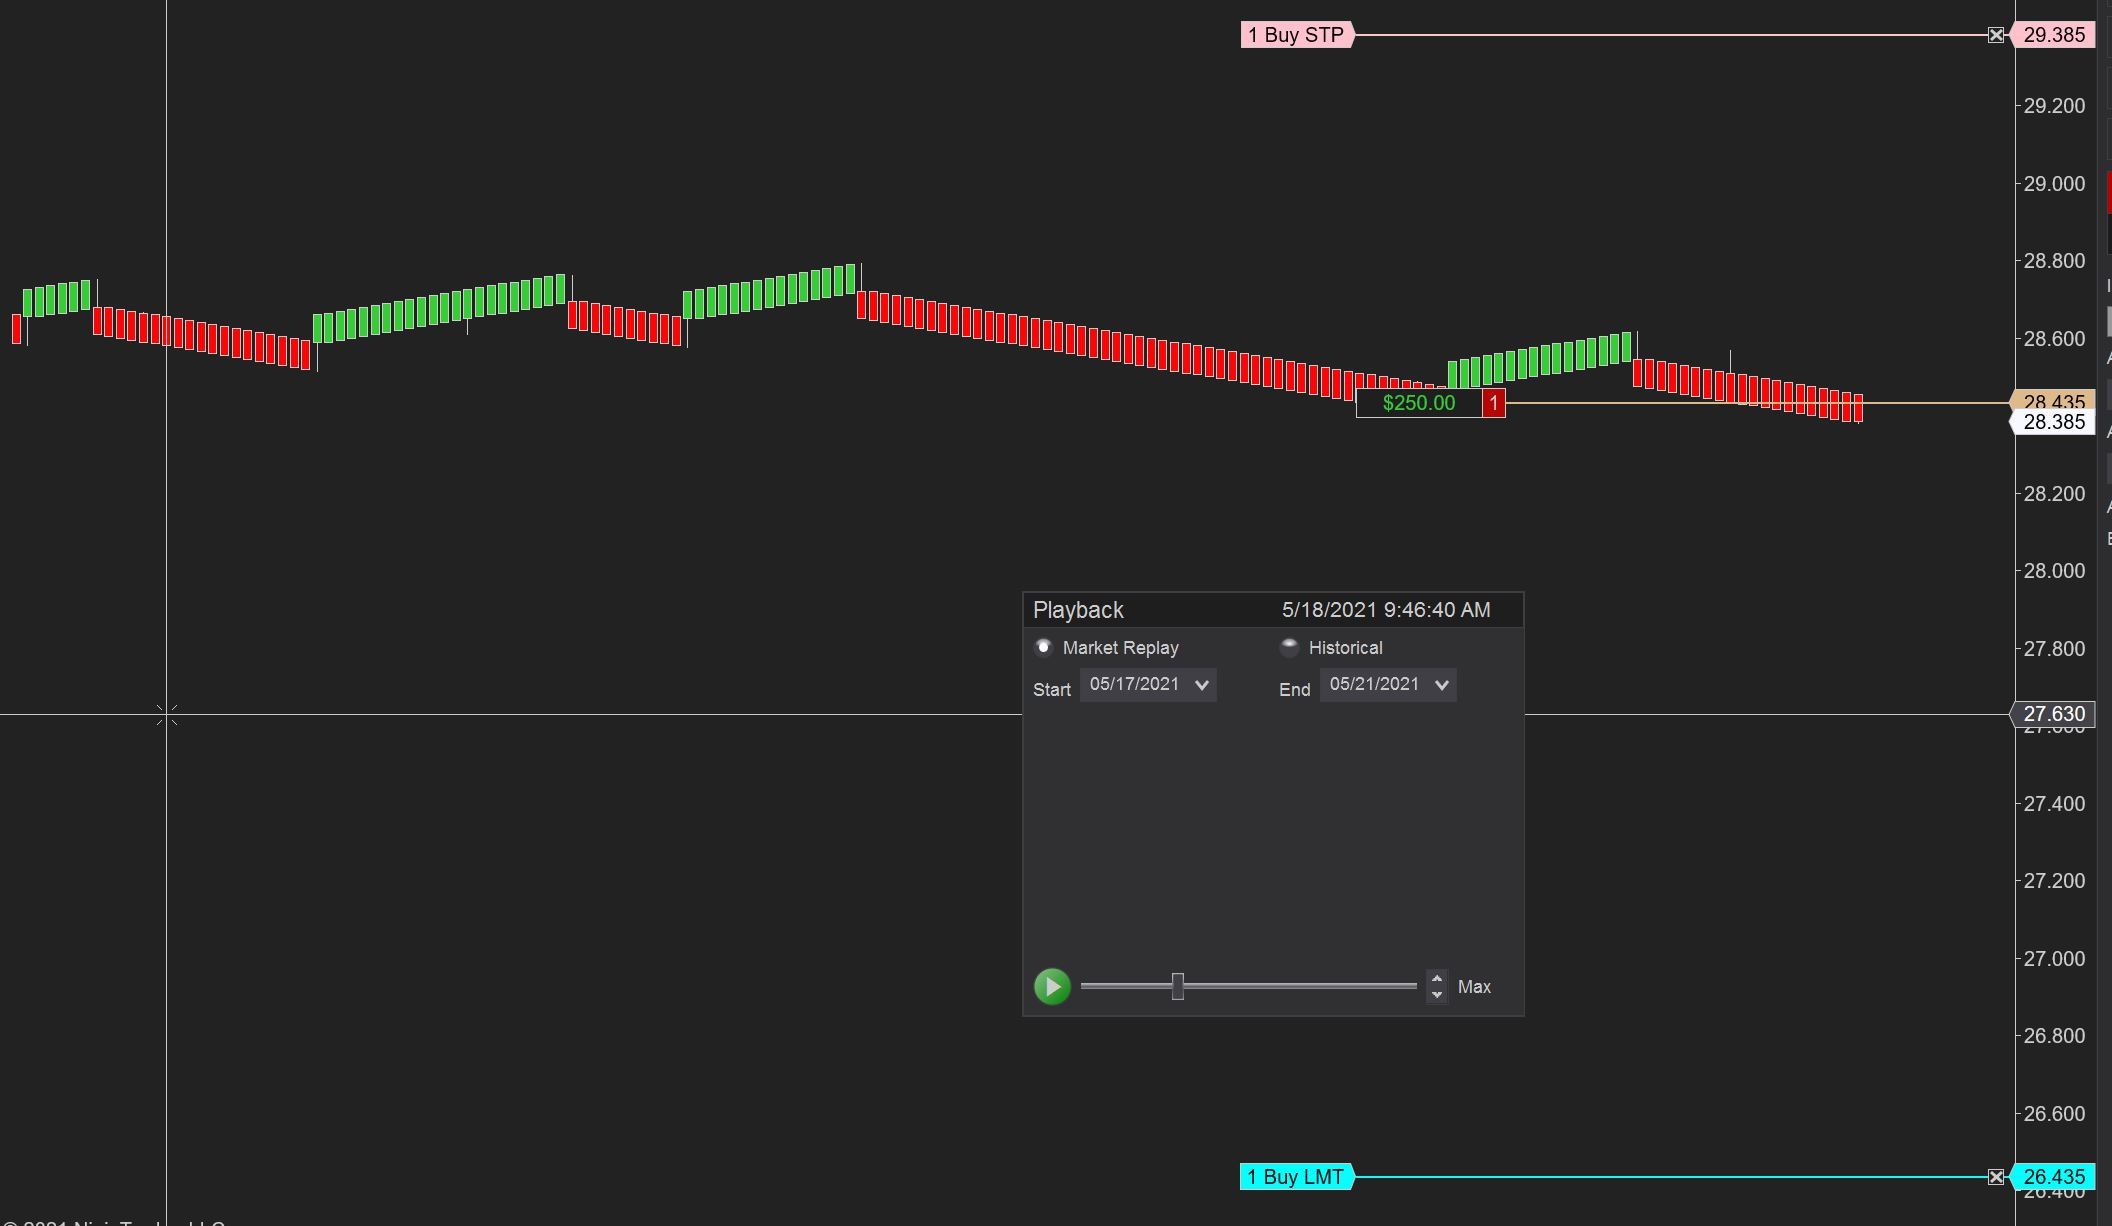Viewport: 2112px width, 1226px height.
Task: Increase playback speed with up stepper arrow
Action: pyautogui.click(x=1437, y=979)
